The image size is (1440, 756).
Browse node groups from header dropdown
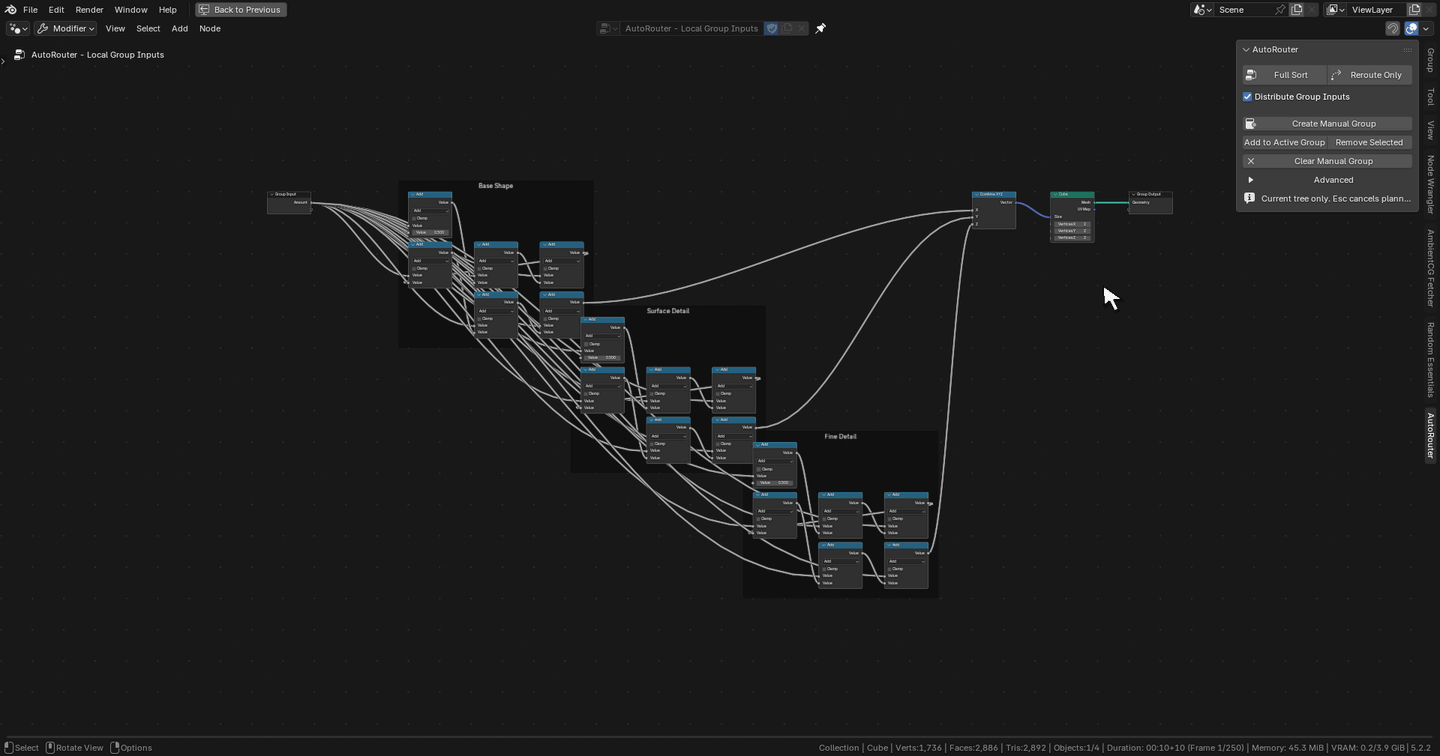[x=608, y=28]
